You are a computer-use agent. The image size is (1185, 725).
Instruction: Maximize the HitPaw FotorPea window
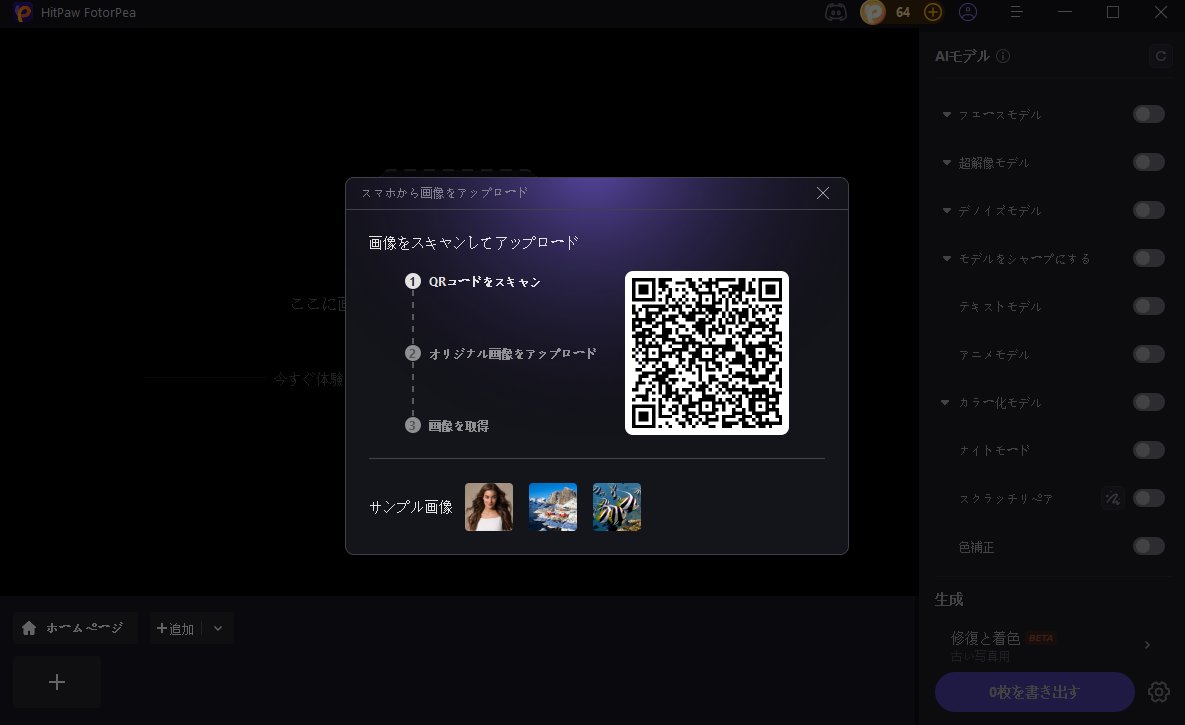1112,12
